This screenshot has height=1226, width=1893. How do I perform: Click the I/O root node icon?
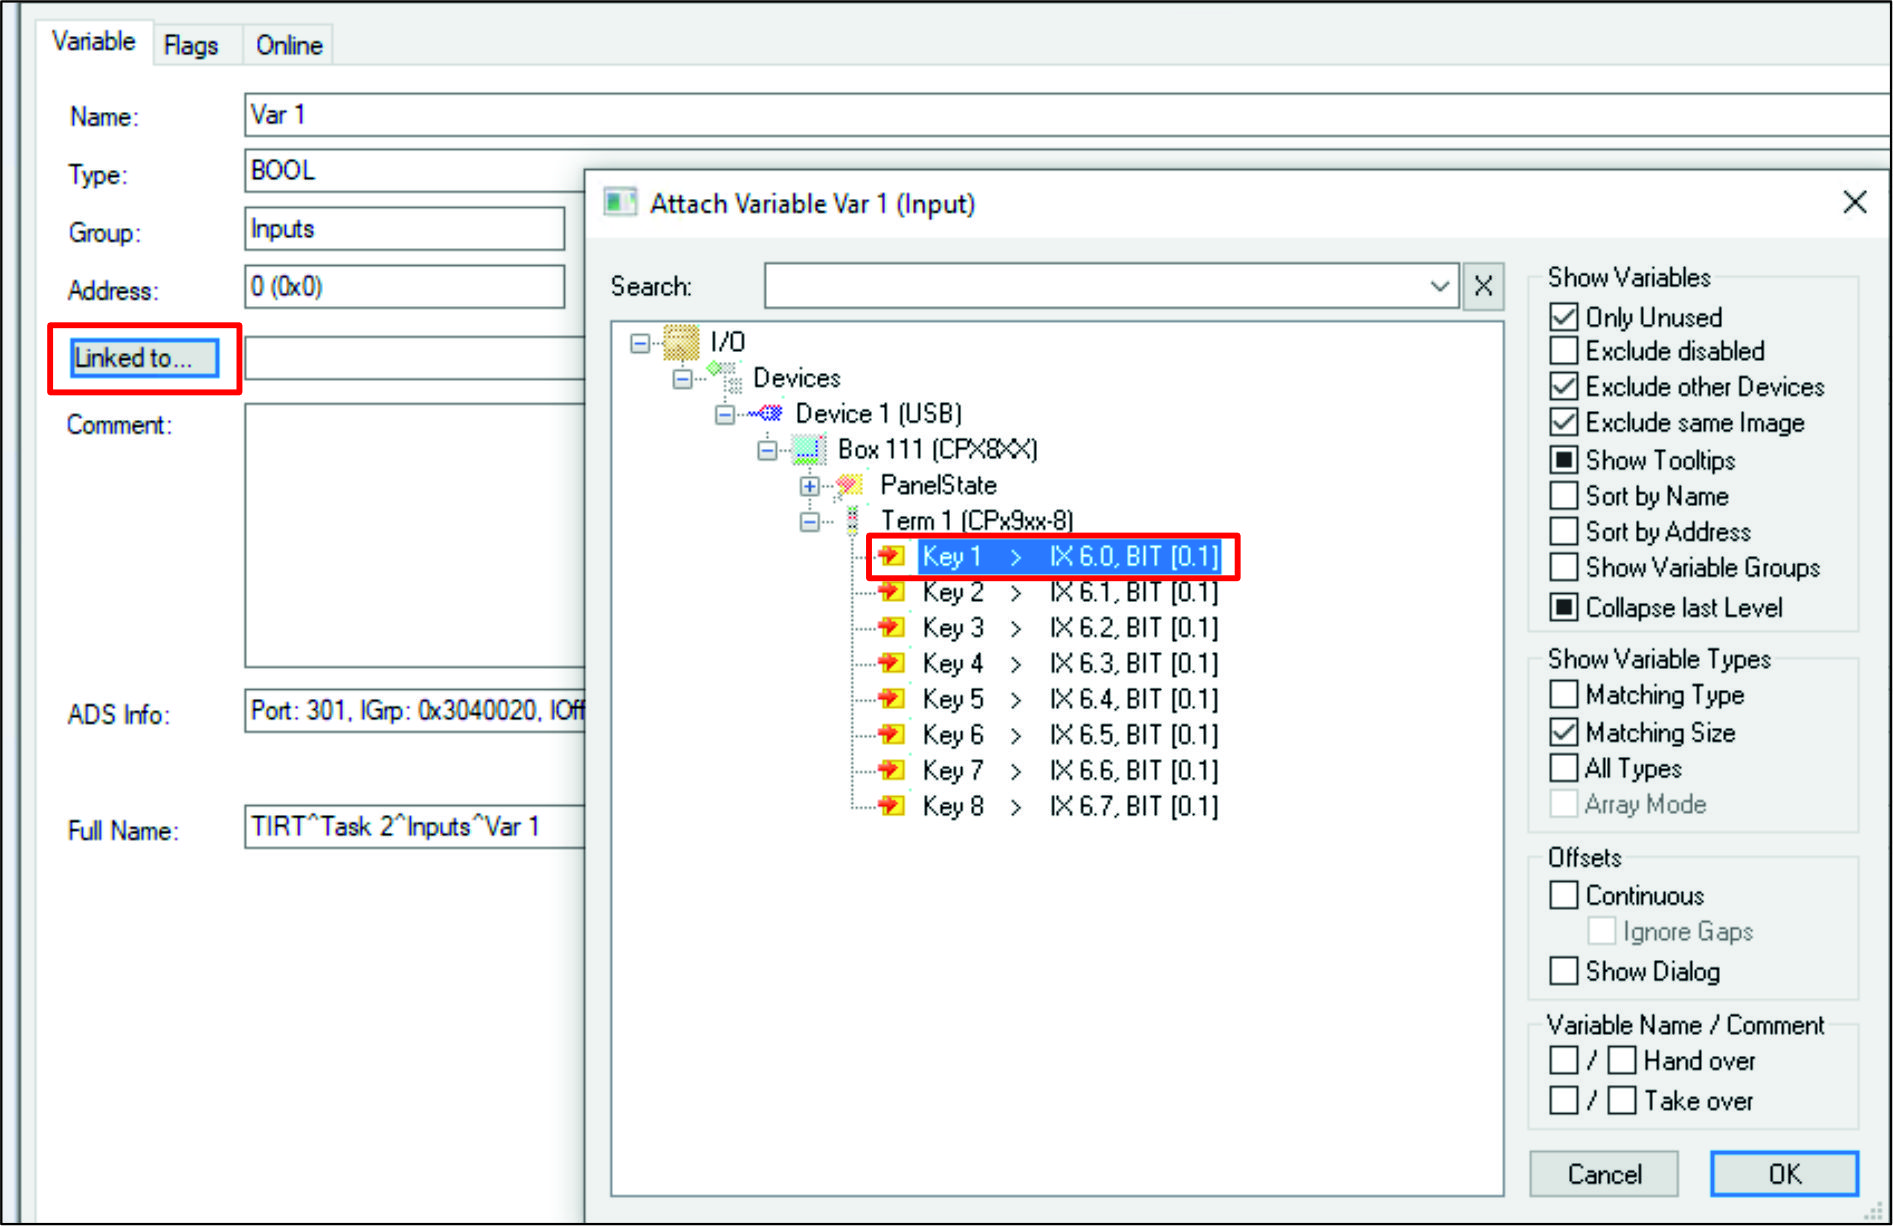[681, 342]
